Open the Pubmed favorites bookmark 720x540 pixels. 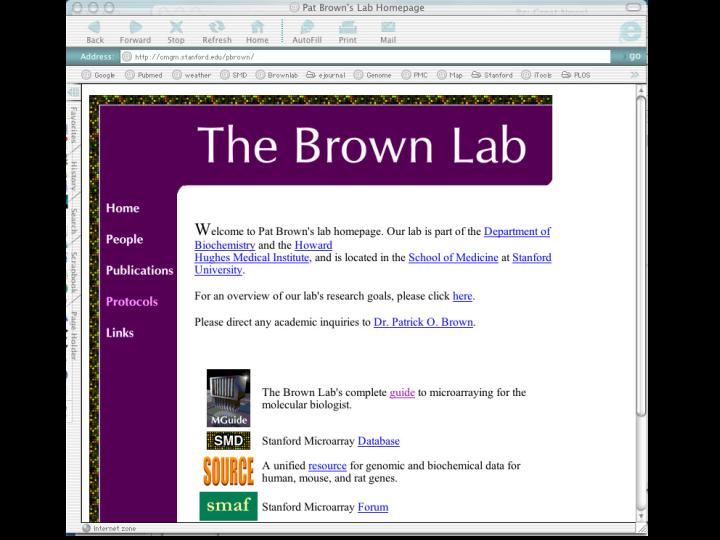[144, 75]
